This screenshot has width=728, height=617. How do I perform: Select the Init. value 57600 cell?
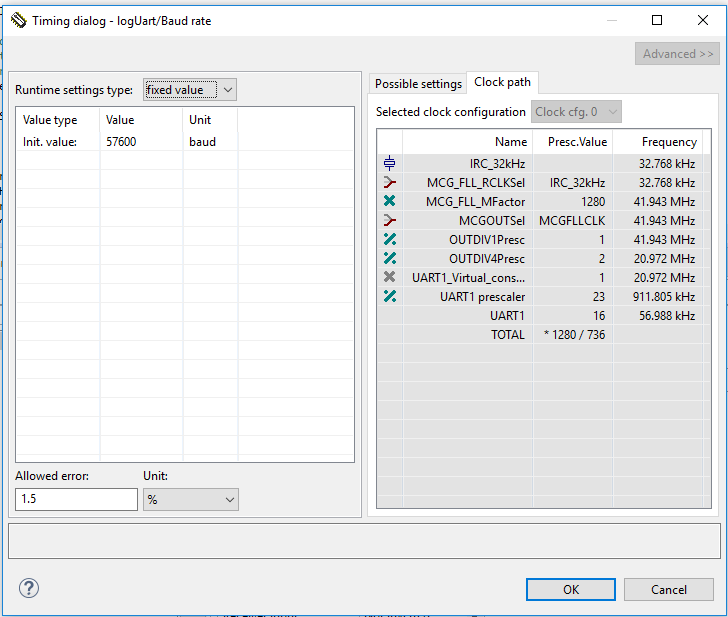tap(141, 142)
